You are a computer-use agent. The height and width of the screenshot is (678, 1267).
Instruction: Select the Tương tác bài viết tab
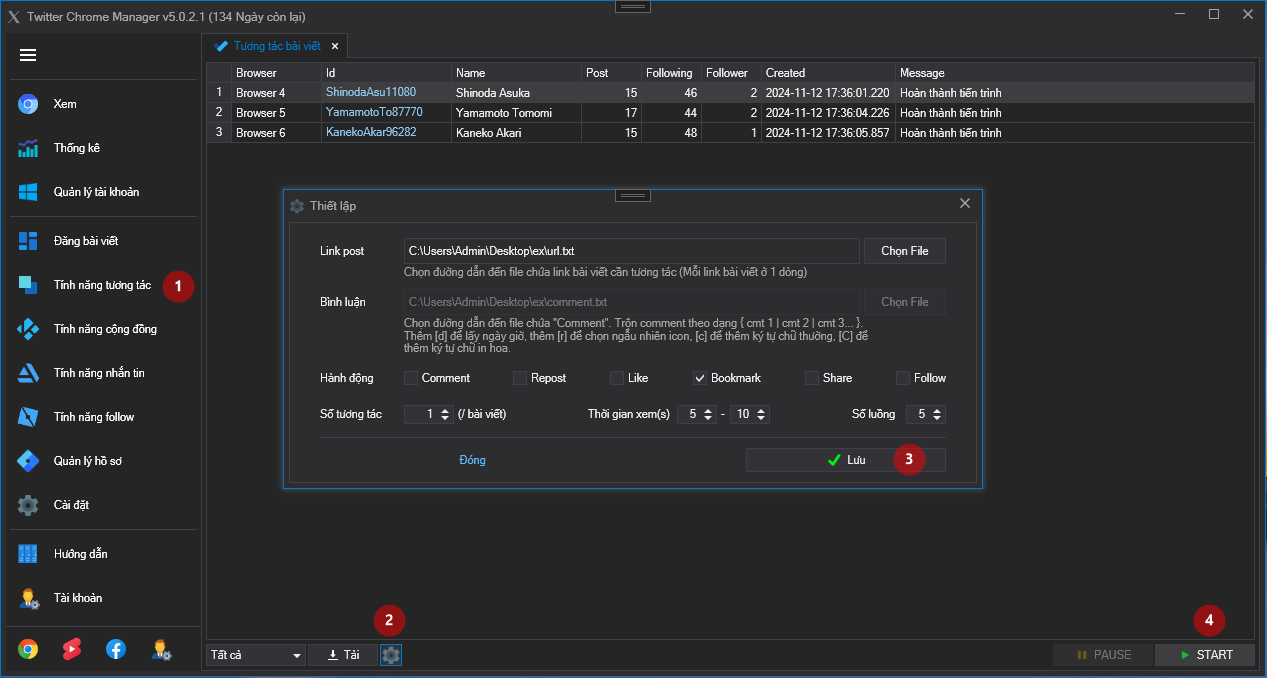coord(276,46)
